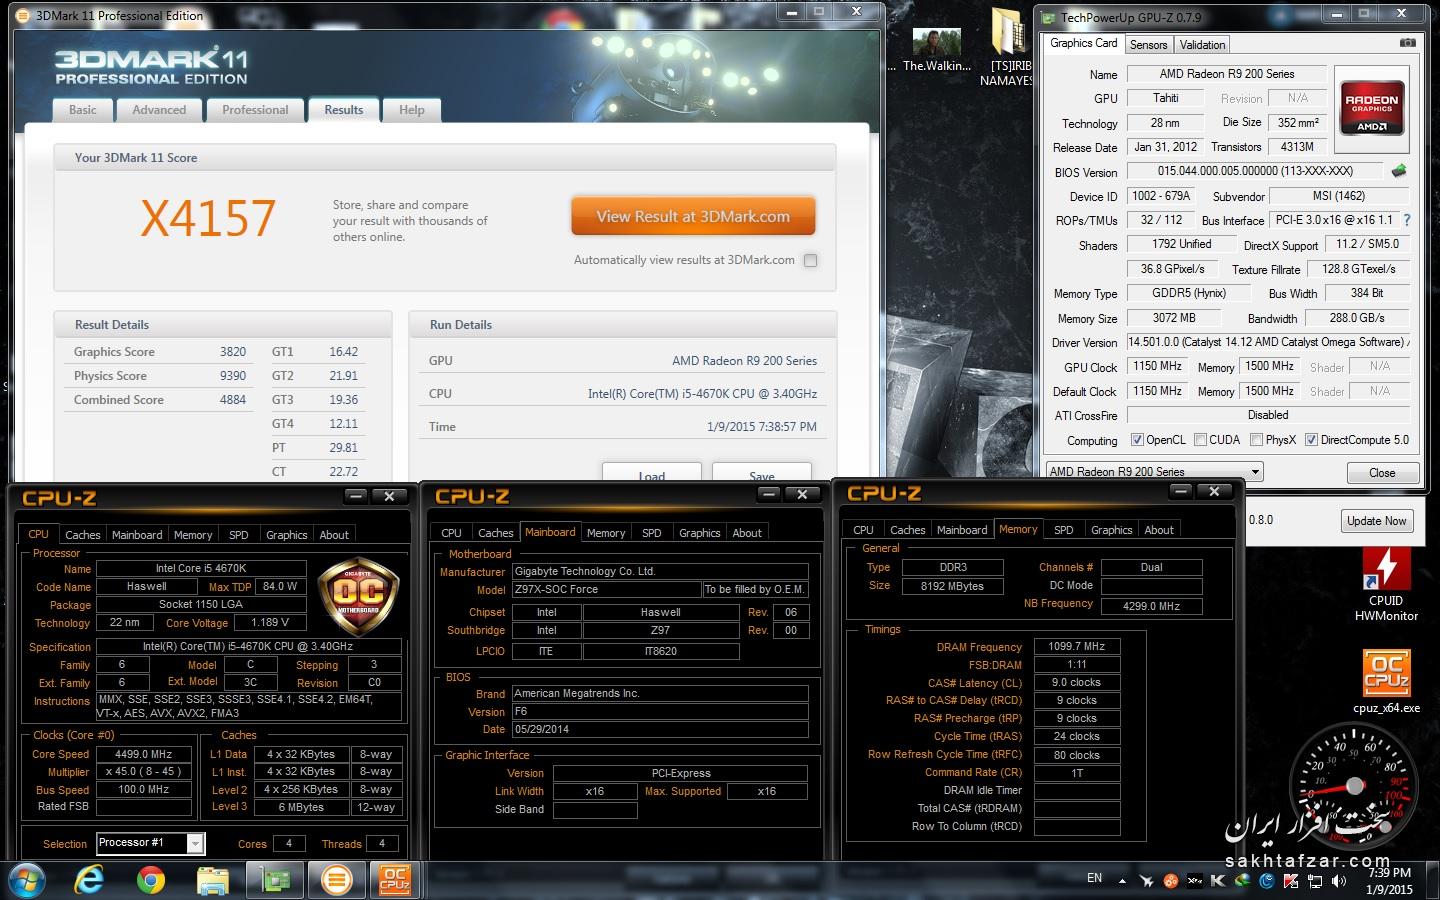Screen dimensions: 1440x900
Task: Click the Radeon Graphics AMD logo
Action: tap(1371, 109)
